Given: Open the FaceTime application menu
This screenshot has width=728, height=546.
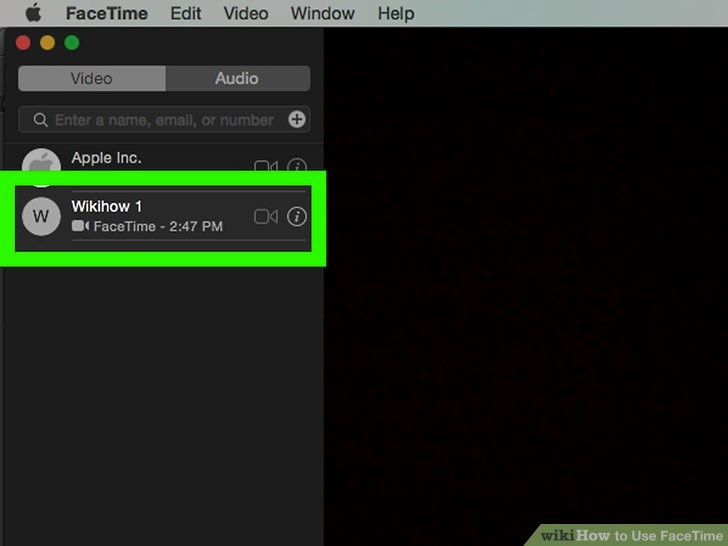Looking at the screenshot, I should 107,13.
